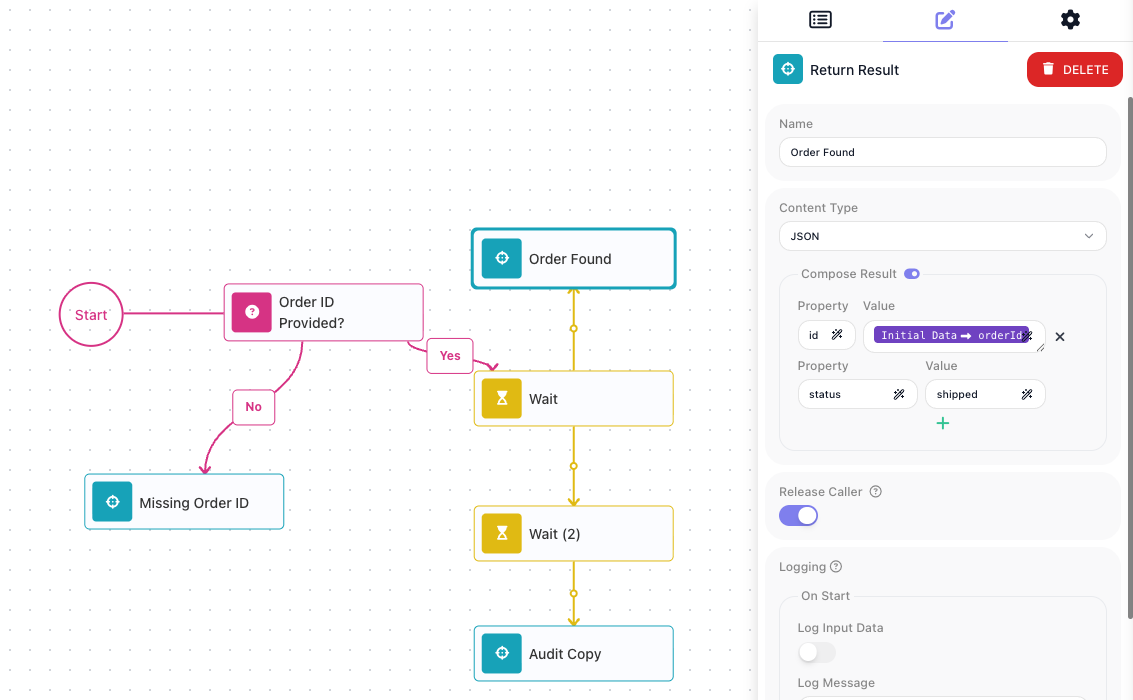Click the pink question mark icon on decision node
This screenshot has height=700, width=1133.
pos(251,312)
